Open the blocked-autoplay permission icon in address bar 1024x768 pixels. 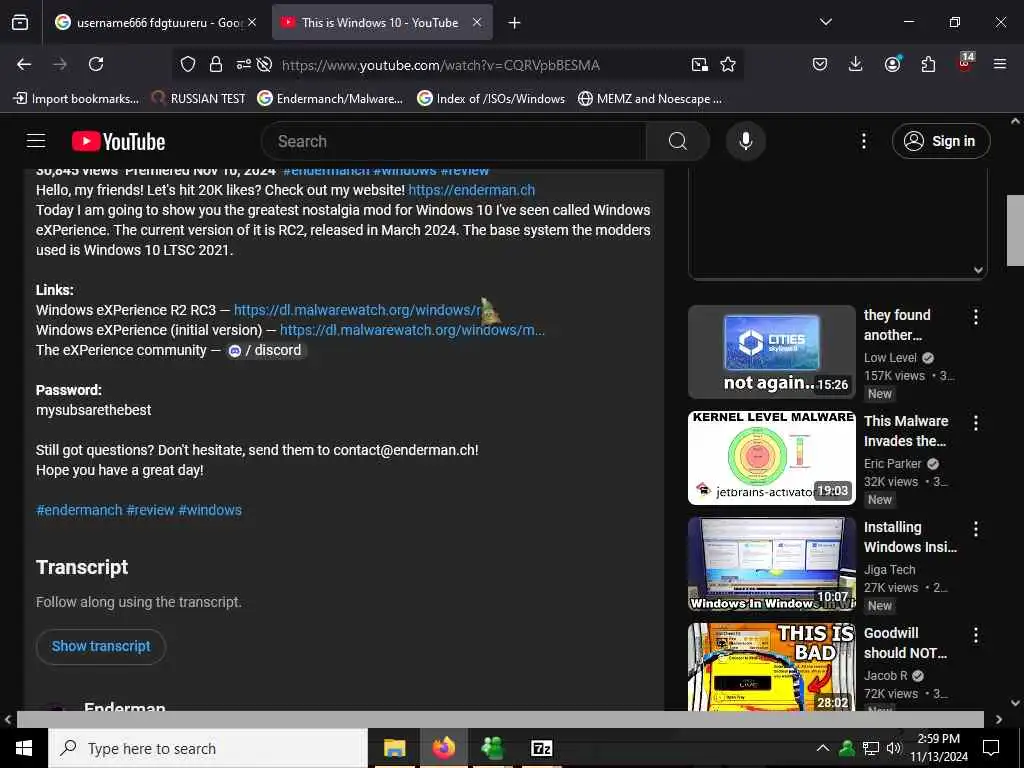pyautogui.click(x=264, y=64)
